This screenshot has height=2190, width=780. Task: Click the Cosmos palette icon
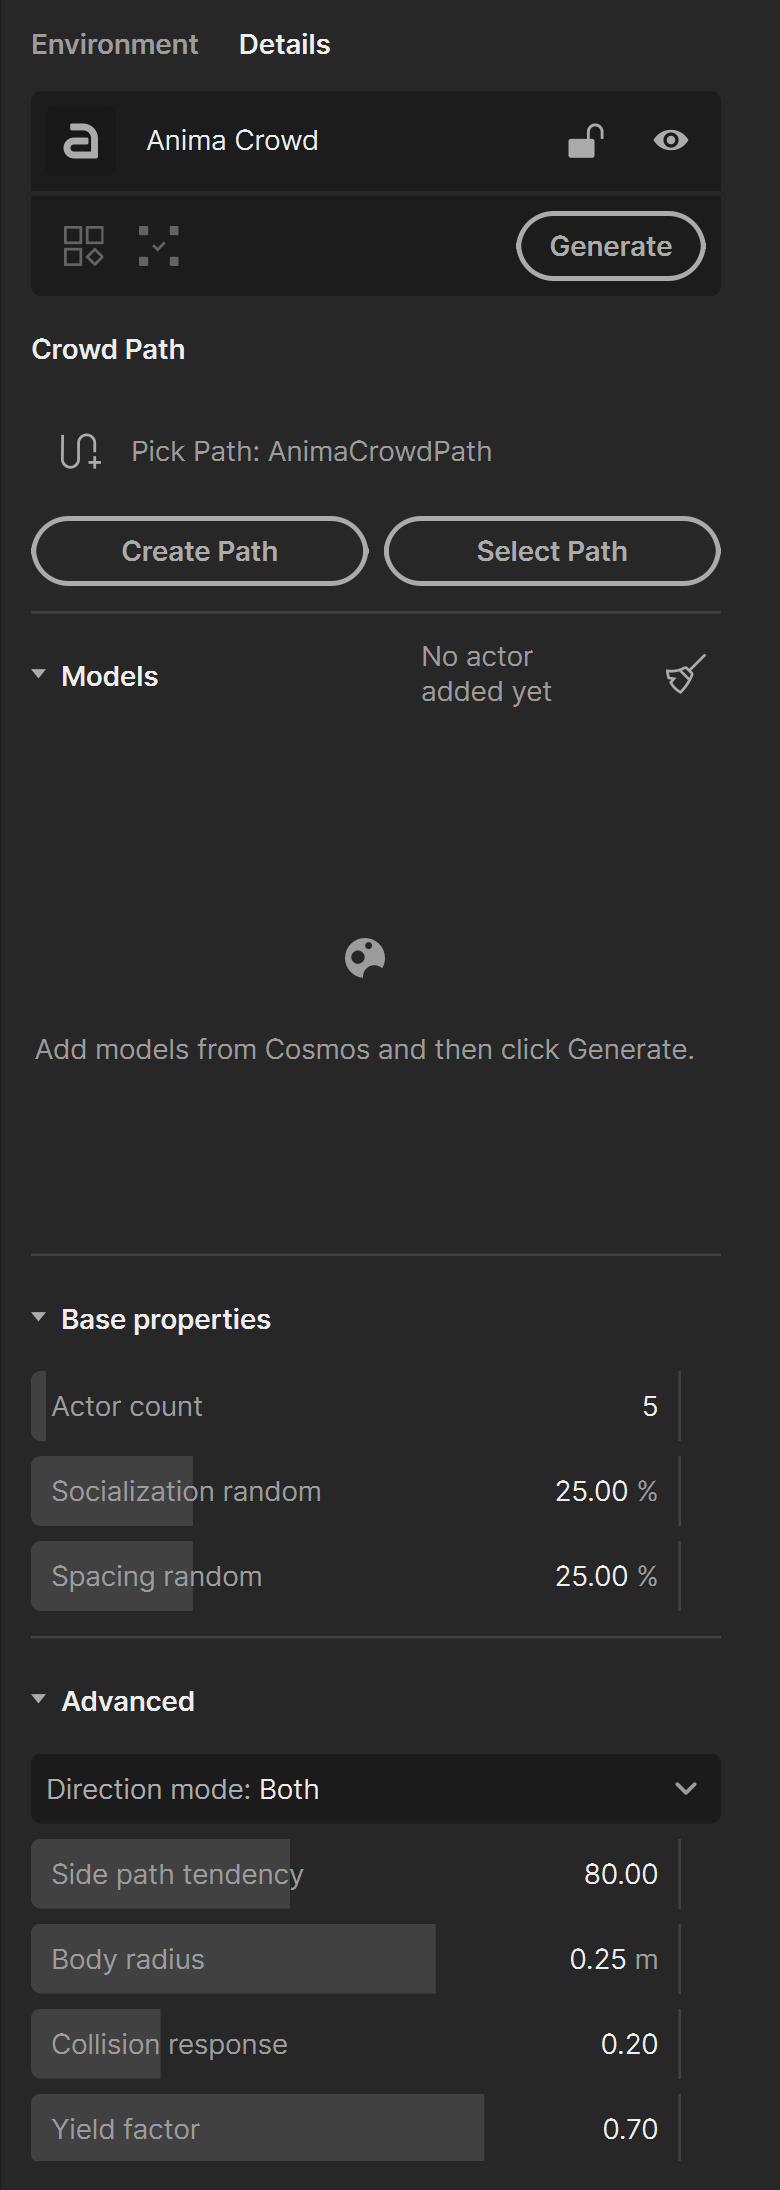[365, 958]
